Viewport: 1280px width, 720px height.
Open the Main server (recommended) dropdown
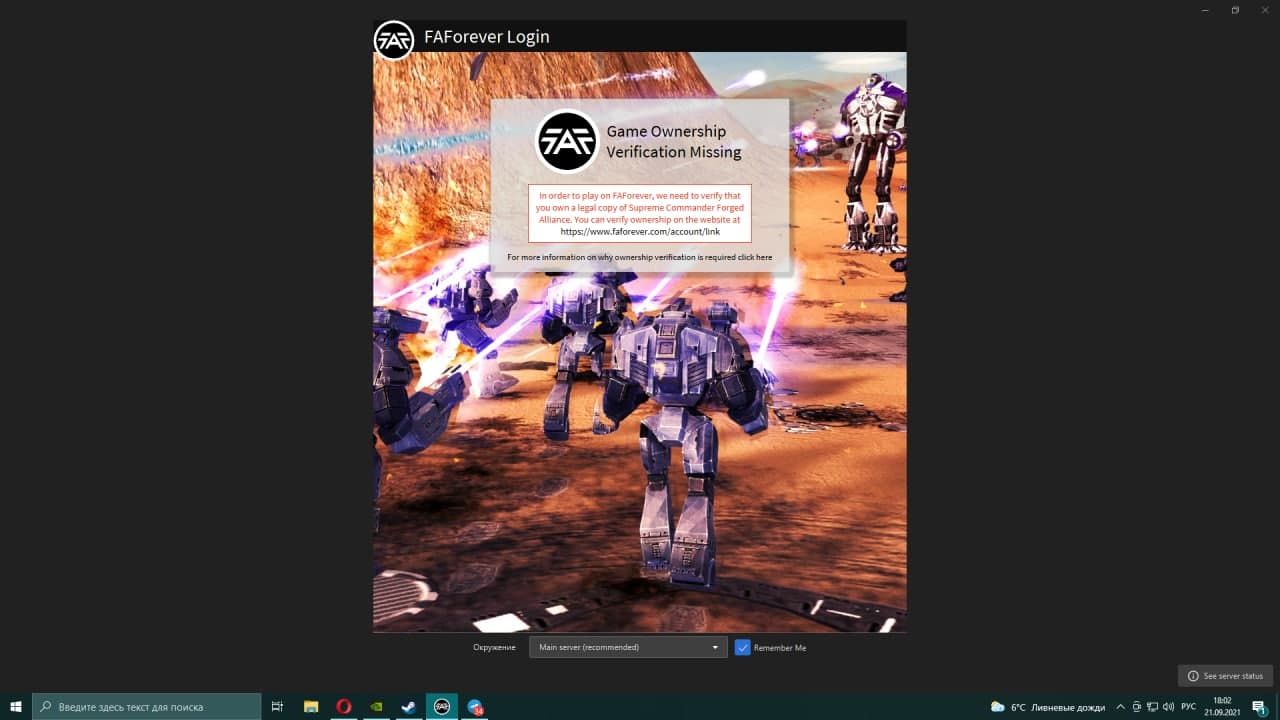click(627, 647)
